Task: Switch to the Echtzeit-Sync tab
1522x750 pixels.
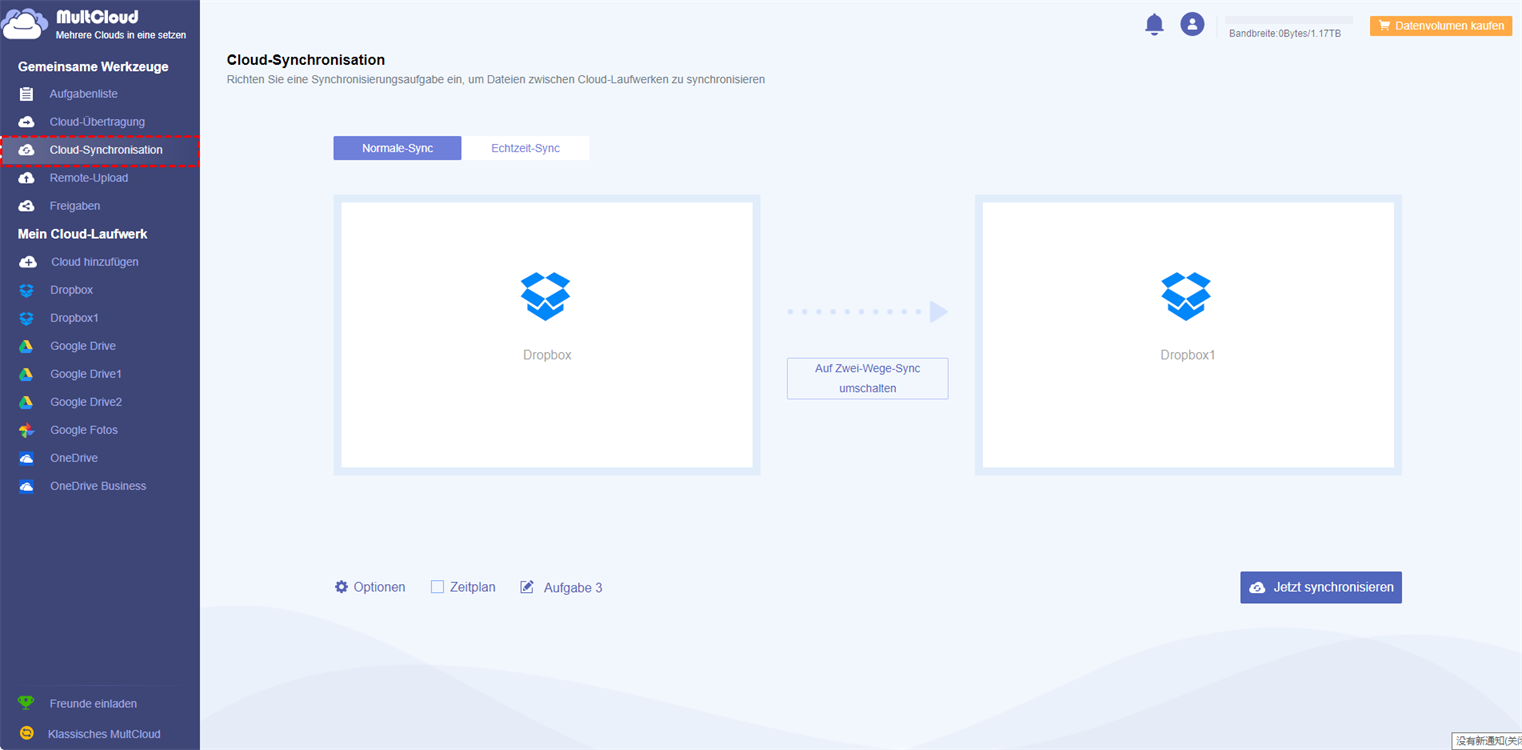Action: (x=525, y=148)
